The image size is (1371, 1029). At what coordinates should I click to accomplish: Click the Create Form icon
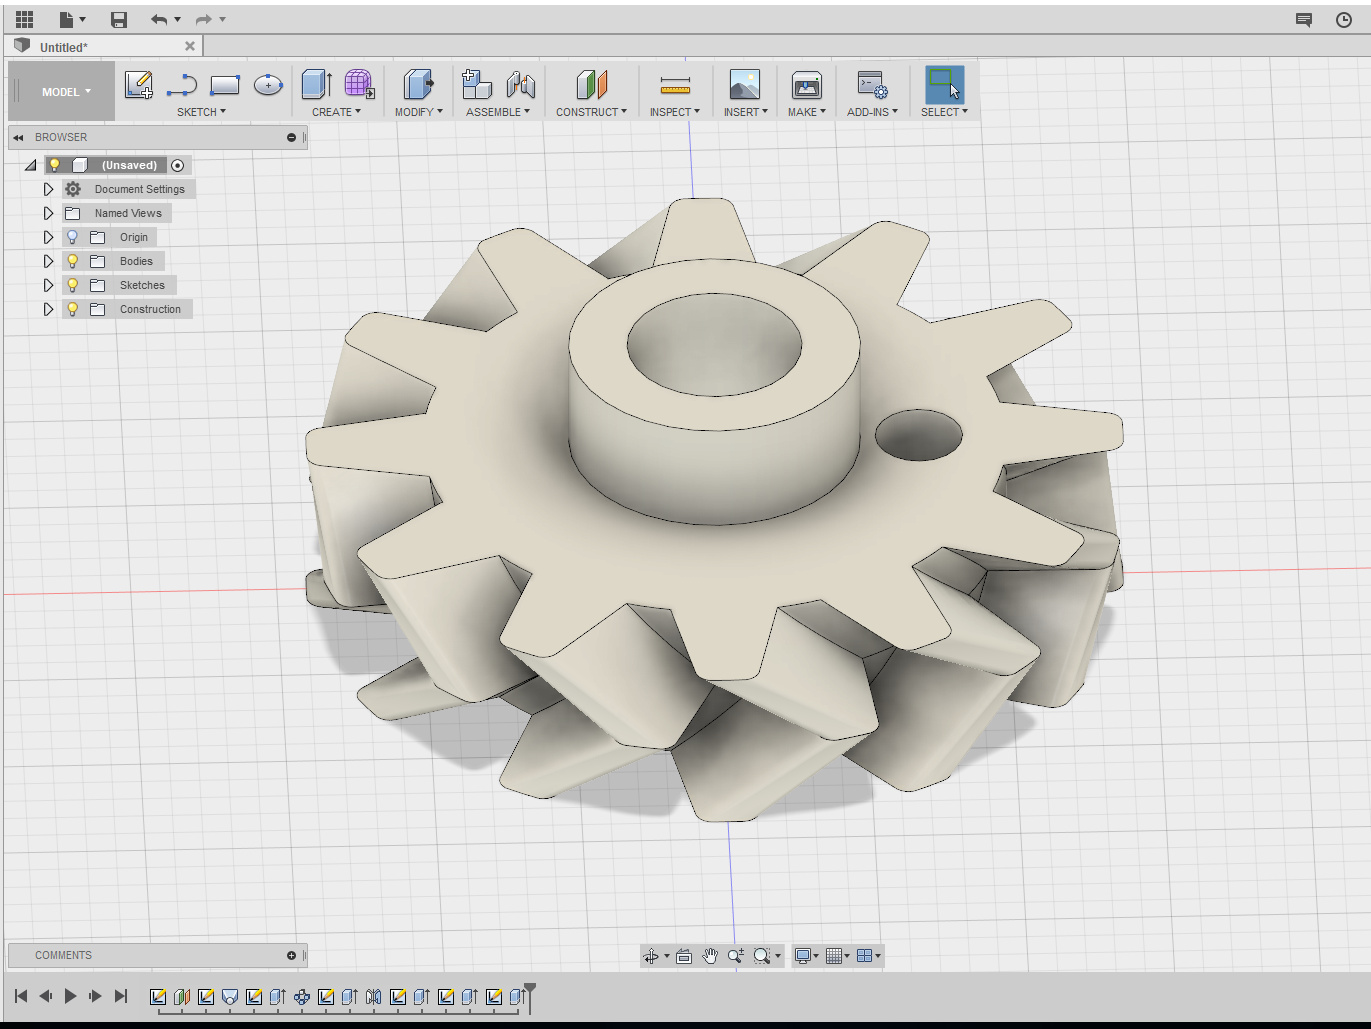point(359,85)
